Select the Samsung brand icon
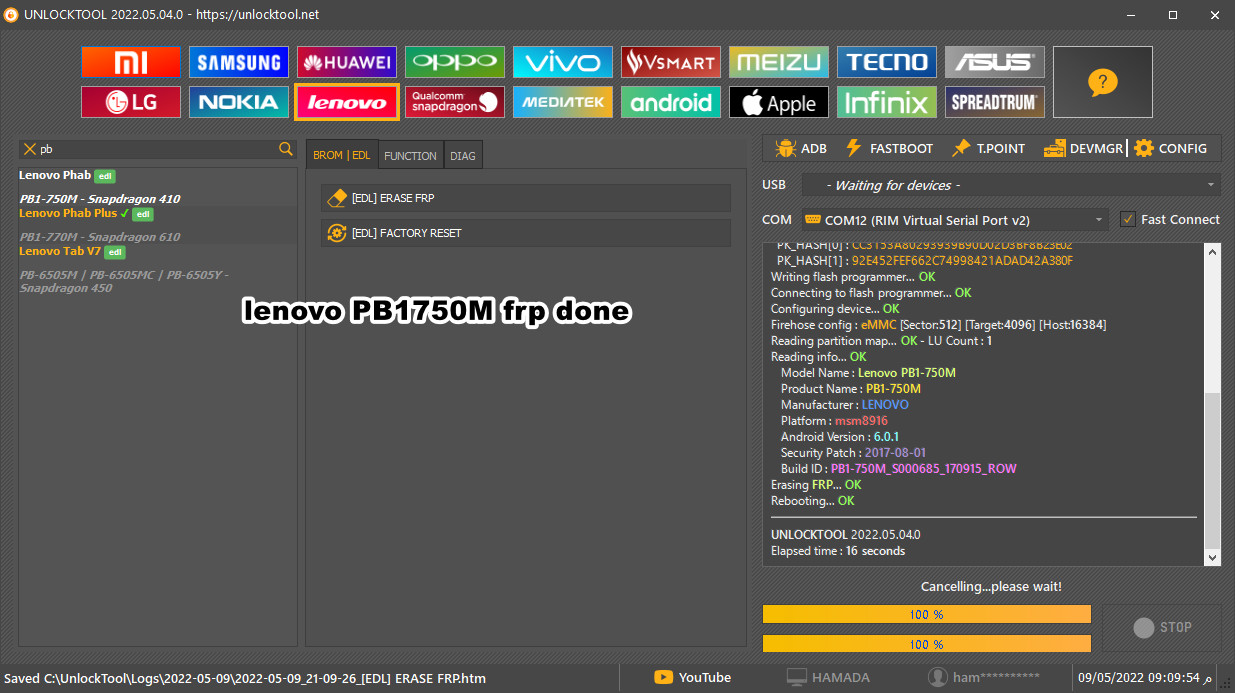1235x693 pixels. [239, 62]
